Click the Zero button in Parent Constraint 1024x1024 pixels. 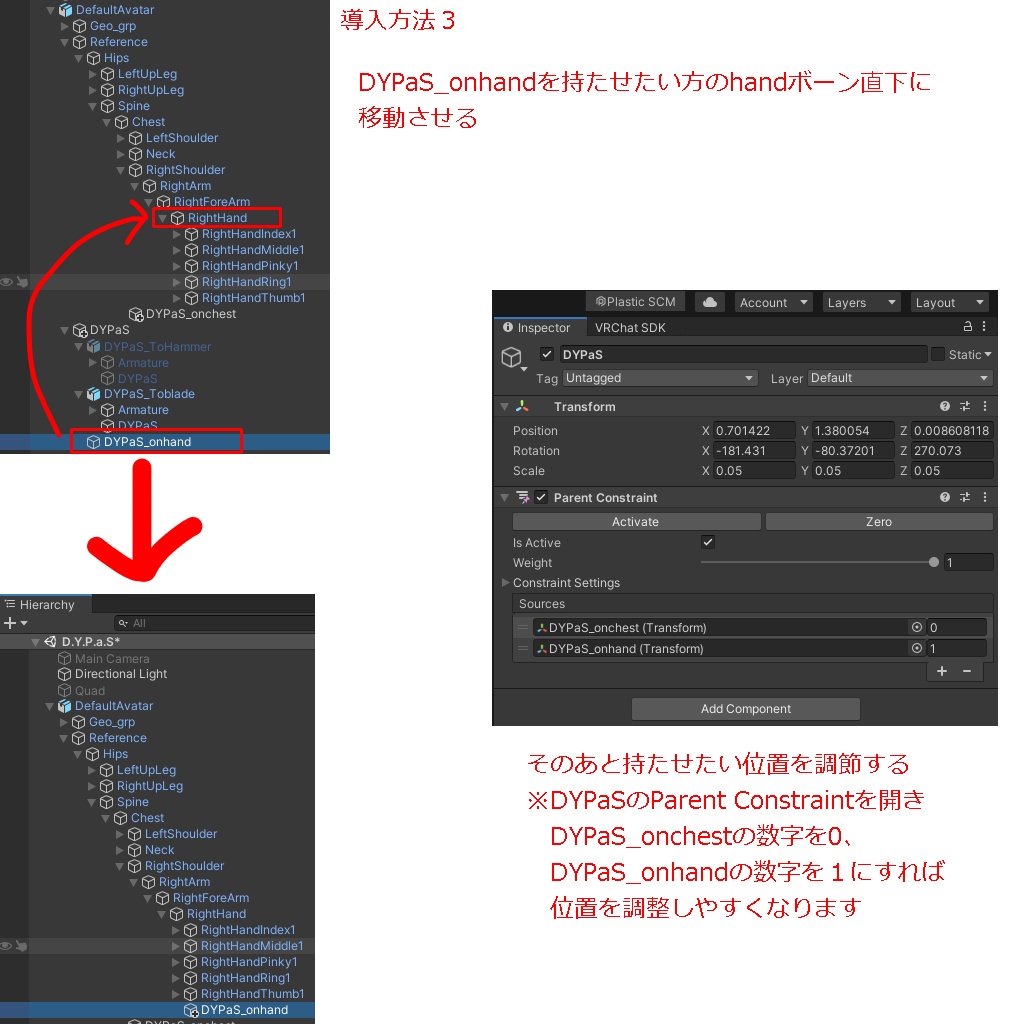(x=878, y=521)
